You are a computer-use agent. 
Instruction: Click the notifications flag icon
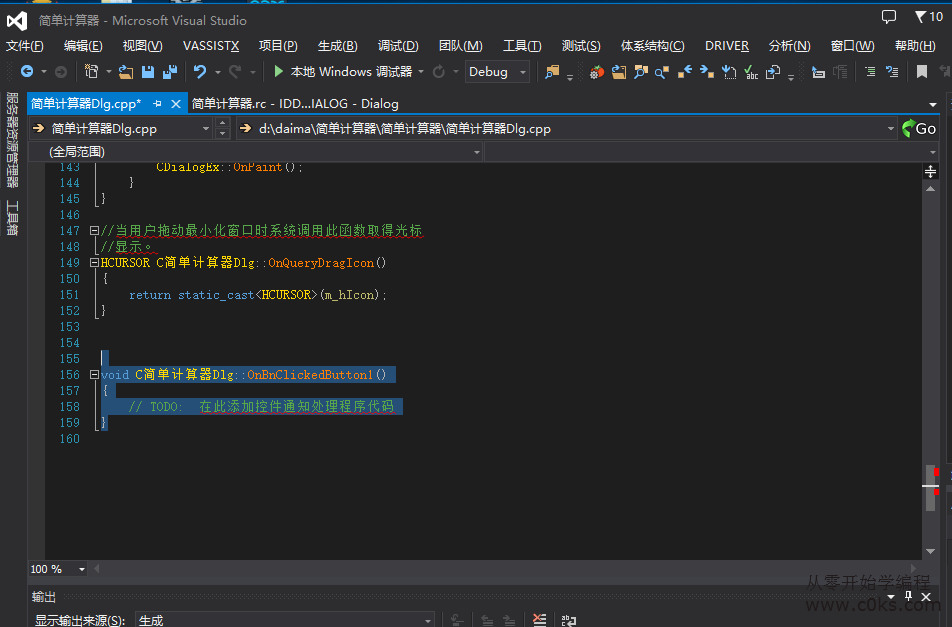point(921,17)
